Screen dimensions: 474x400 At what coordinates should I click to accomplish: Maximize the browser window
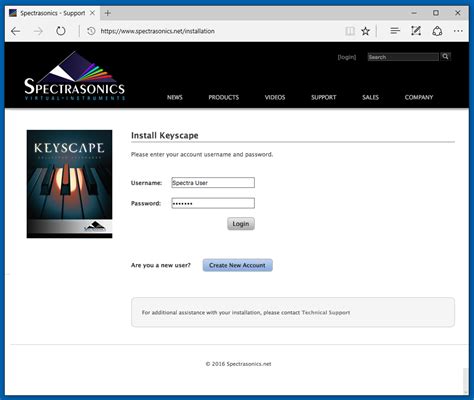pos(436,13)
